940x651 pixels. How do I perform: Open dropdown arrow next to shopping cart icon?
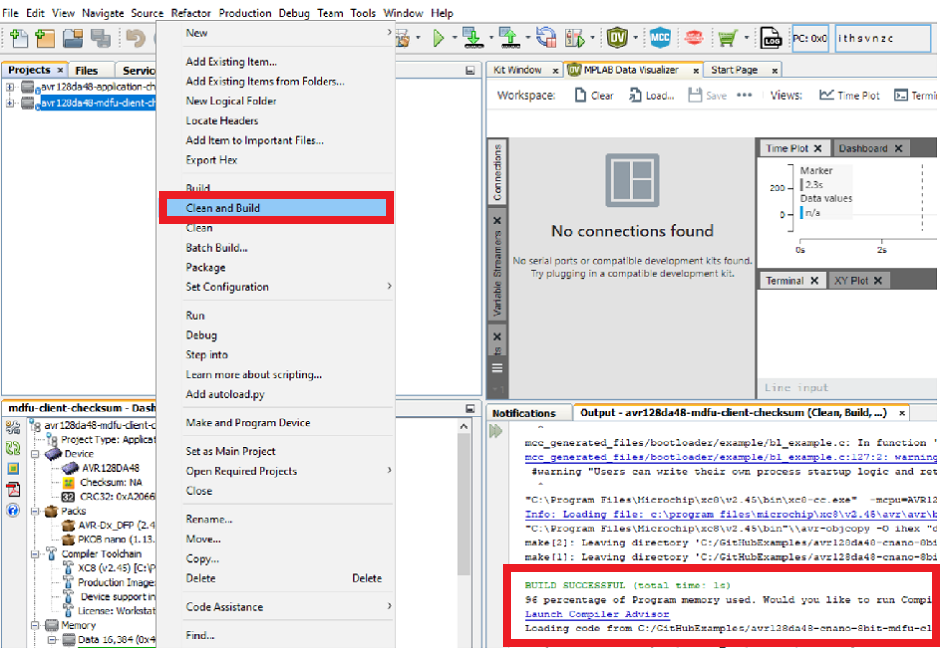[746, 38]
